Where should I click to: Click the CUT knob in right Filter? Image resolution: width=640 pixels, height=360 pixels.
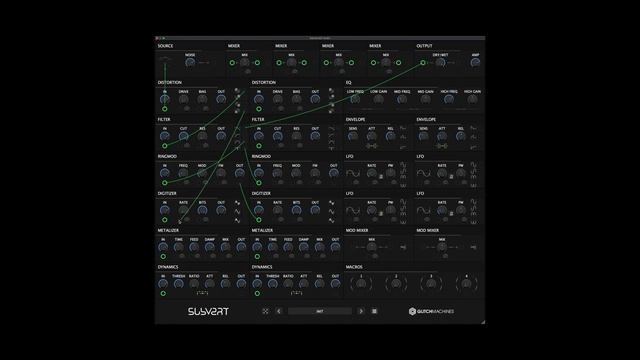click(x=278, y=136)
